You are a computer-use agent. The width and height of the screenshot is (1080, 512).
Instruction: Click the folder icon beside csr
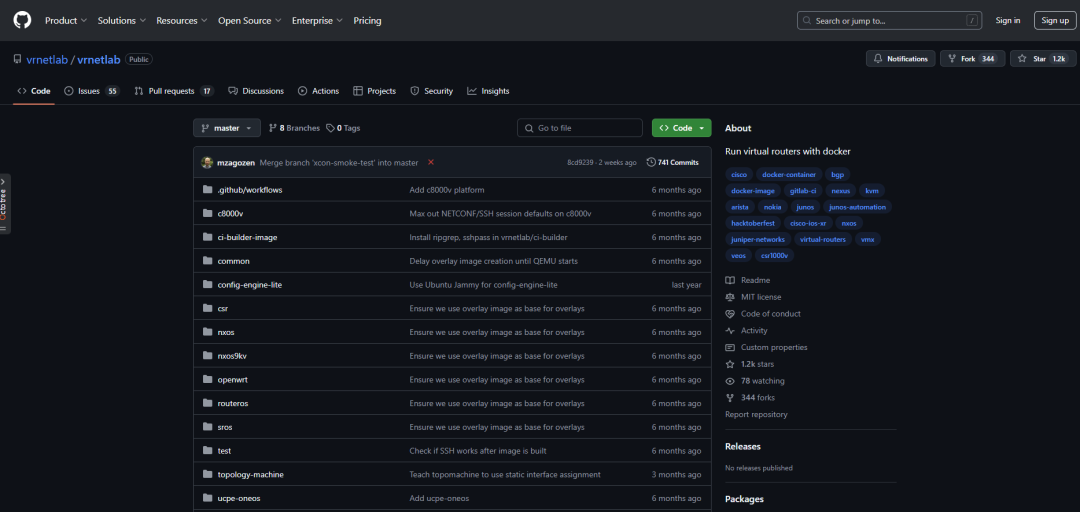(207, 308)
